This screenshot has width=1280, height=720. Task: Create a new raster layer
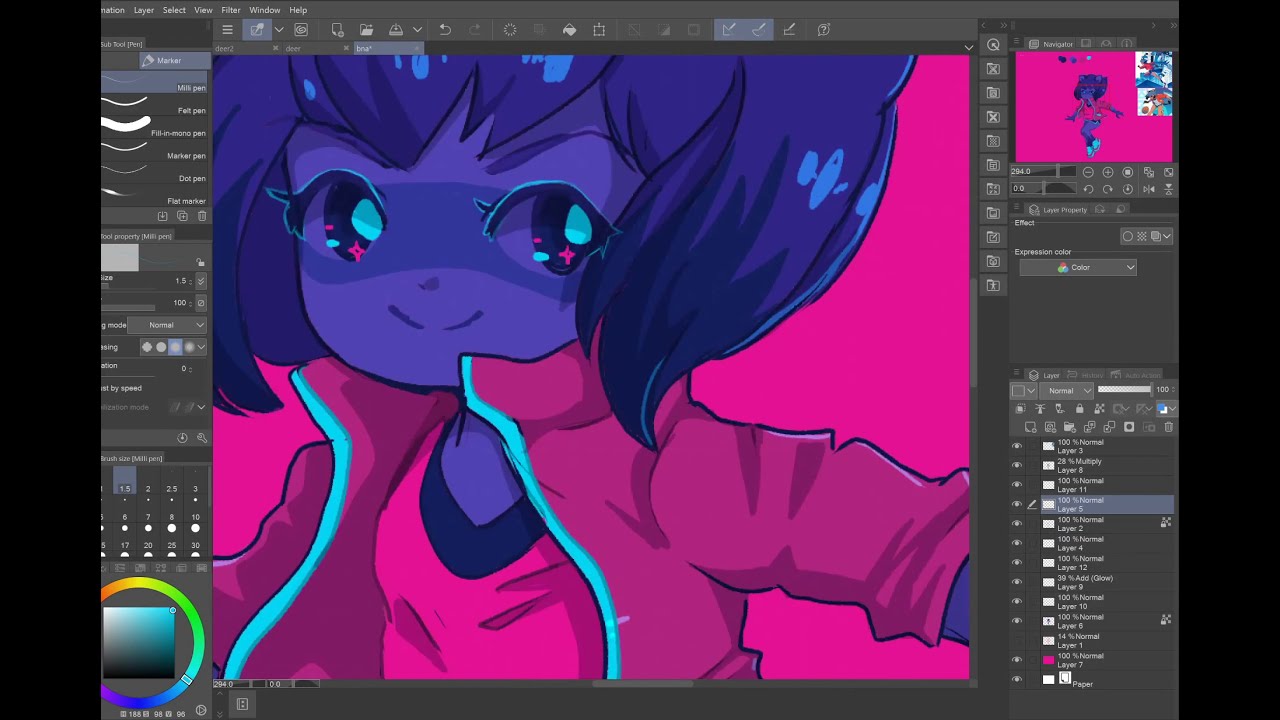click(x=1031, y=427)
